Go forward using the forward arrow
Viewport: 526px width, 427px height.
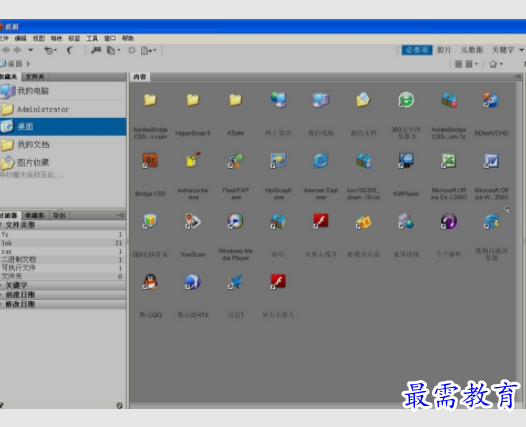(17, 50)
